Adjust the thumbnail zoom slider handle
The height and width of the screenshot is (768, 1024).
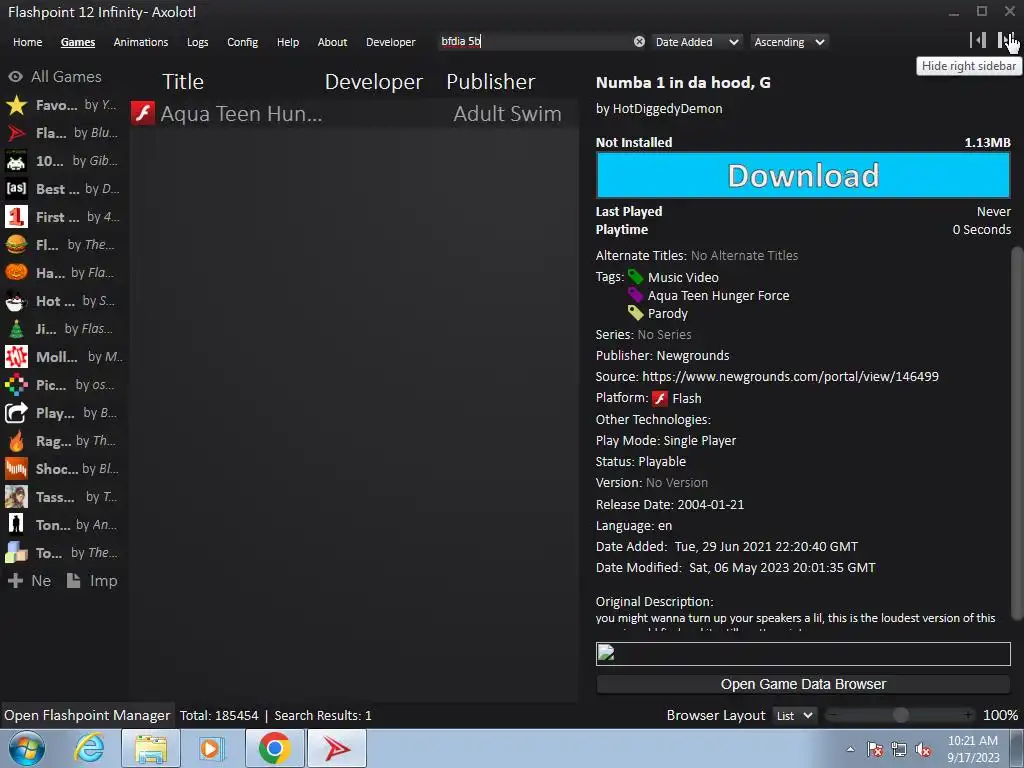tap(901, 715)
